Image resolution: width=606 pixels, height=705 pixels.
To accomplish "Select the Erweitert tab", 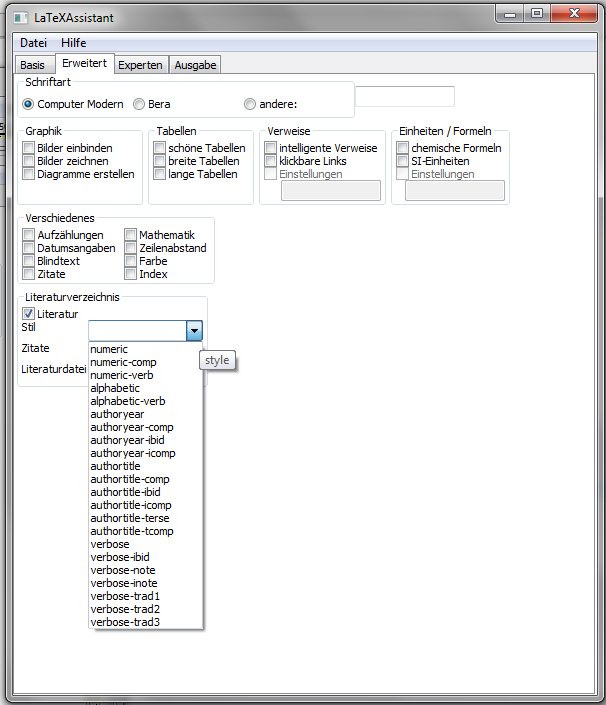I will [x=85, y=63].
